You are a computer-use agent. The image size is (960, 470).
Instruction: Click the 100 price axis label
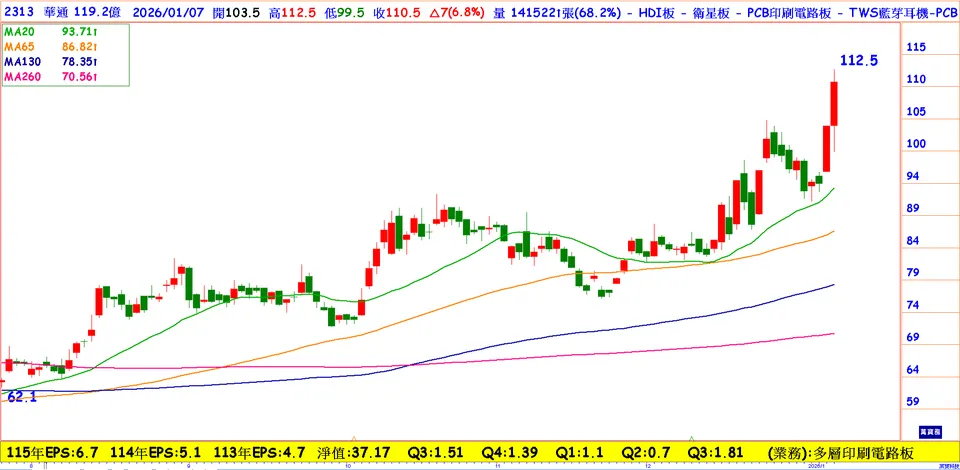point(917,144)
